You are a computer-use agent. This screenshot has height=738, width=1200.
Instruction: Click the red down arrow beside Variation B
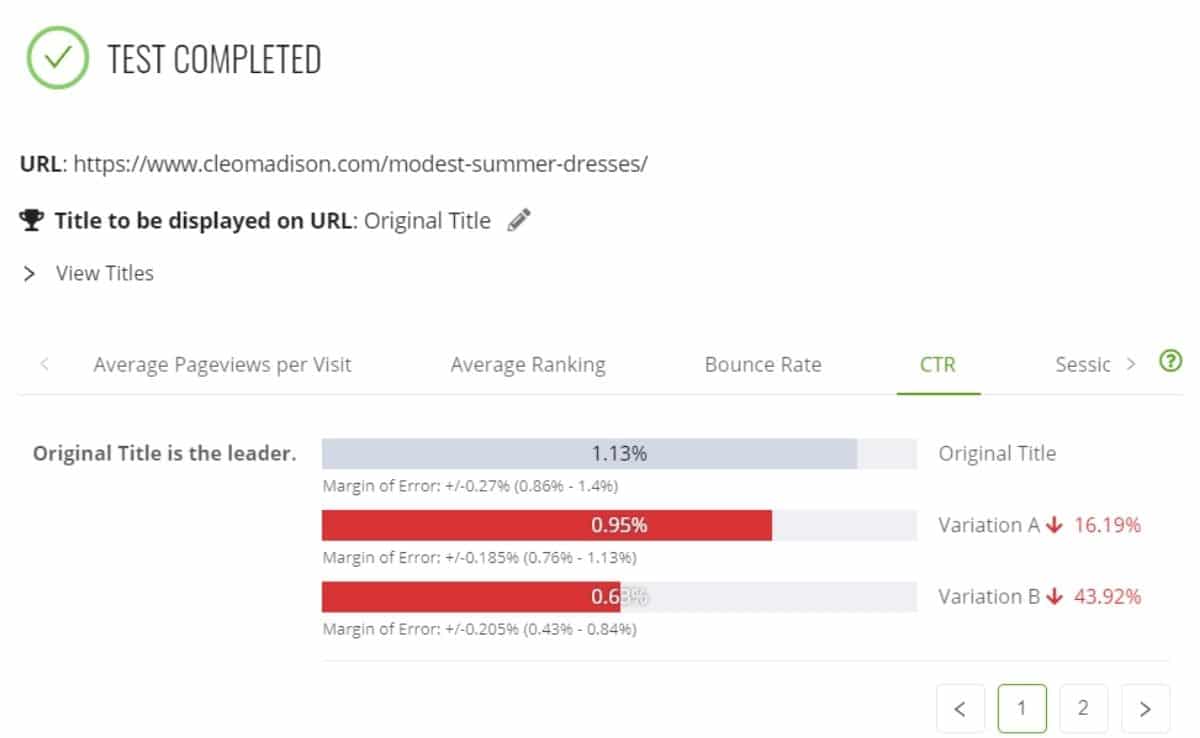(1054, 597)
